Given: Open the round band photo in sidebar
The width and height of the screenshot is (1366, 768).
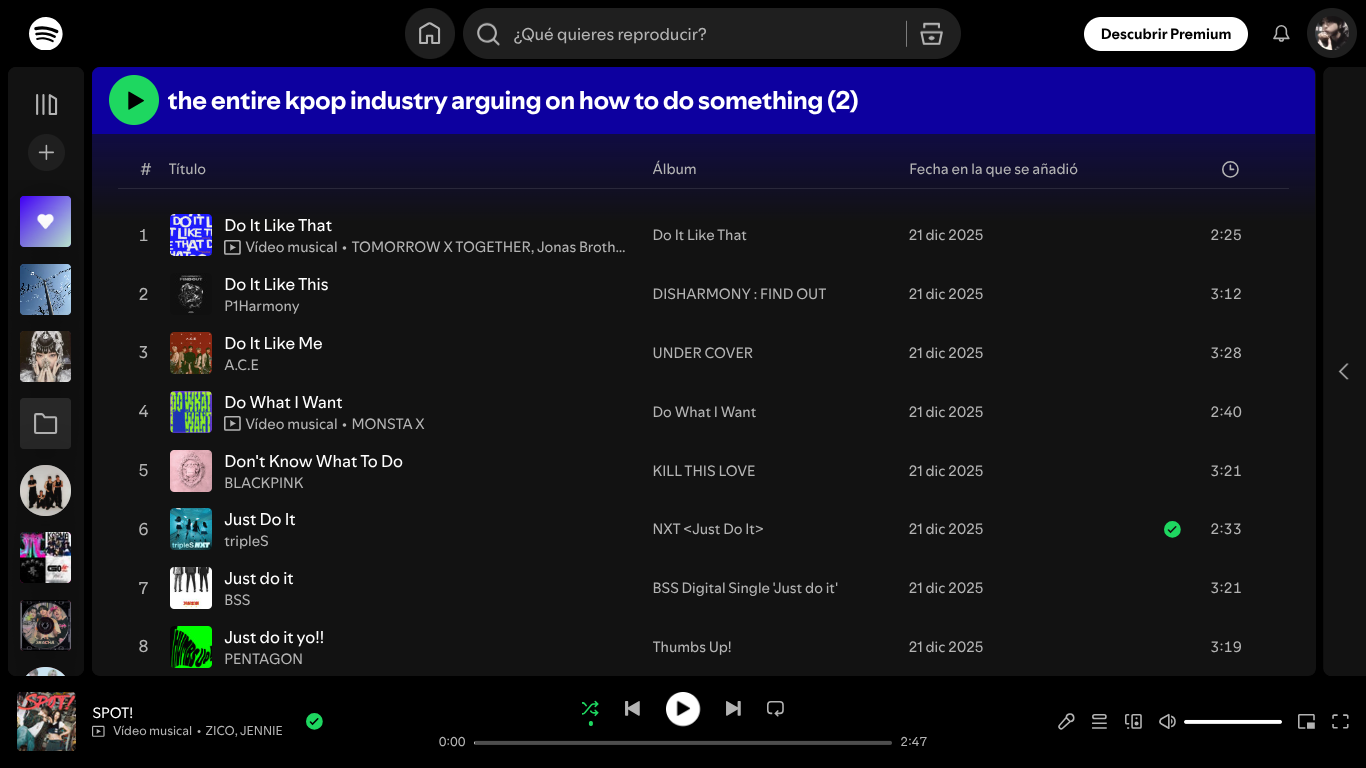Looking at the screenshot, I should coord(46,491).
